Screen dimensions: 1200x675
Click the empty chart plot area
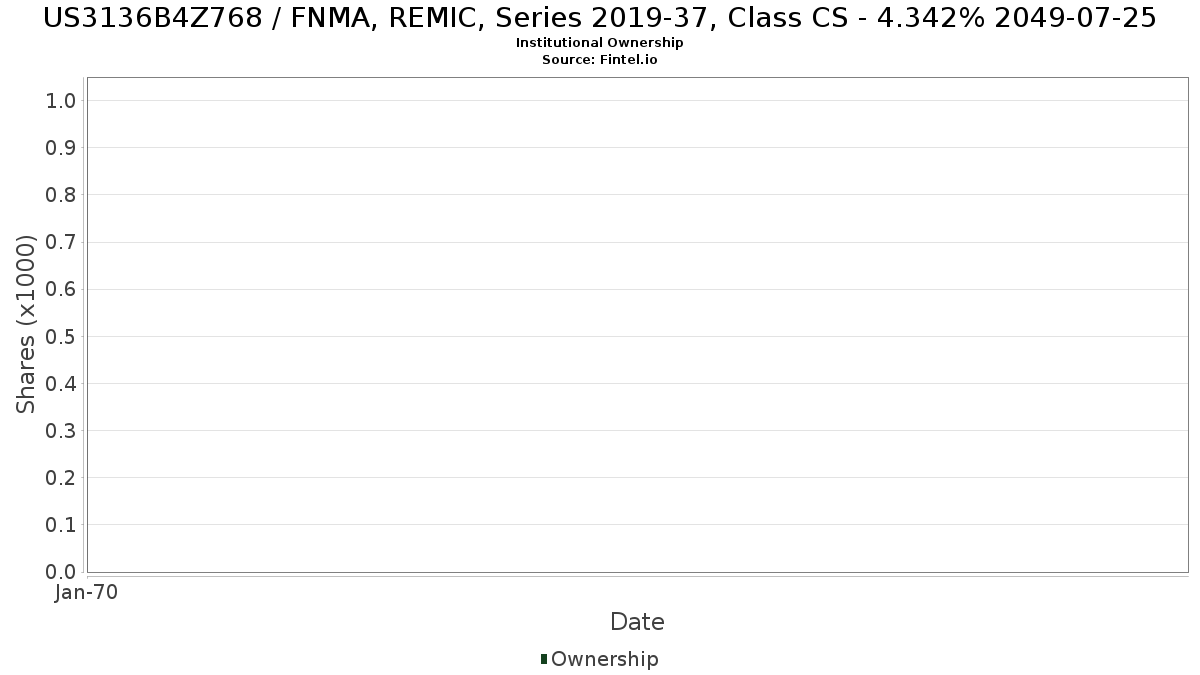[x=637, y=325]
